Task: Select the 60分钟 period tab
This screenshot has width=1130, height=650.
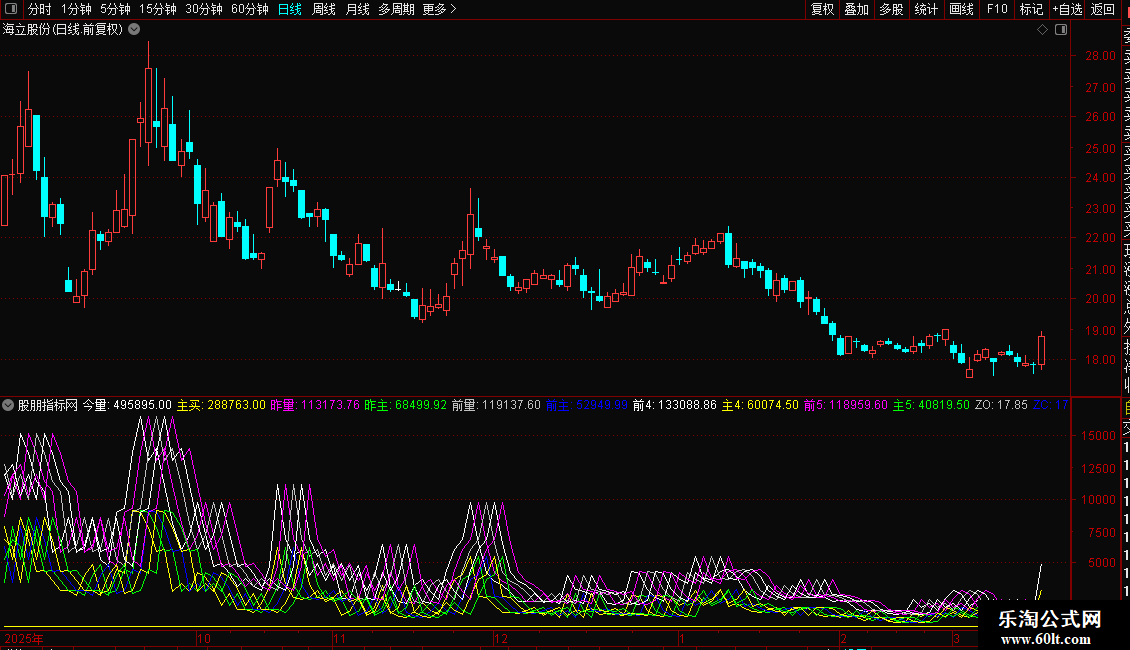Action: tap(250, 9)
